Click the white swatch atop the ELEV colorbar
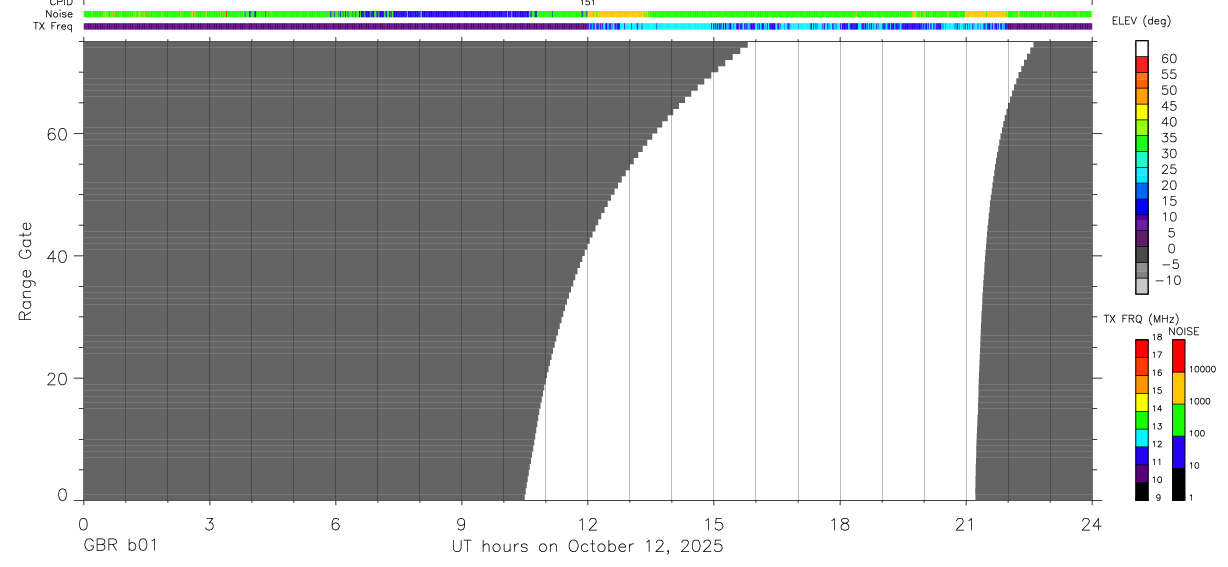The height and width of the screenshot is (567, 1228). pos(1142,49)
